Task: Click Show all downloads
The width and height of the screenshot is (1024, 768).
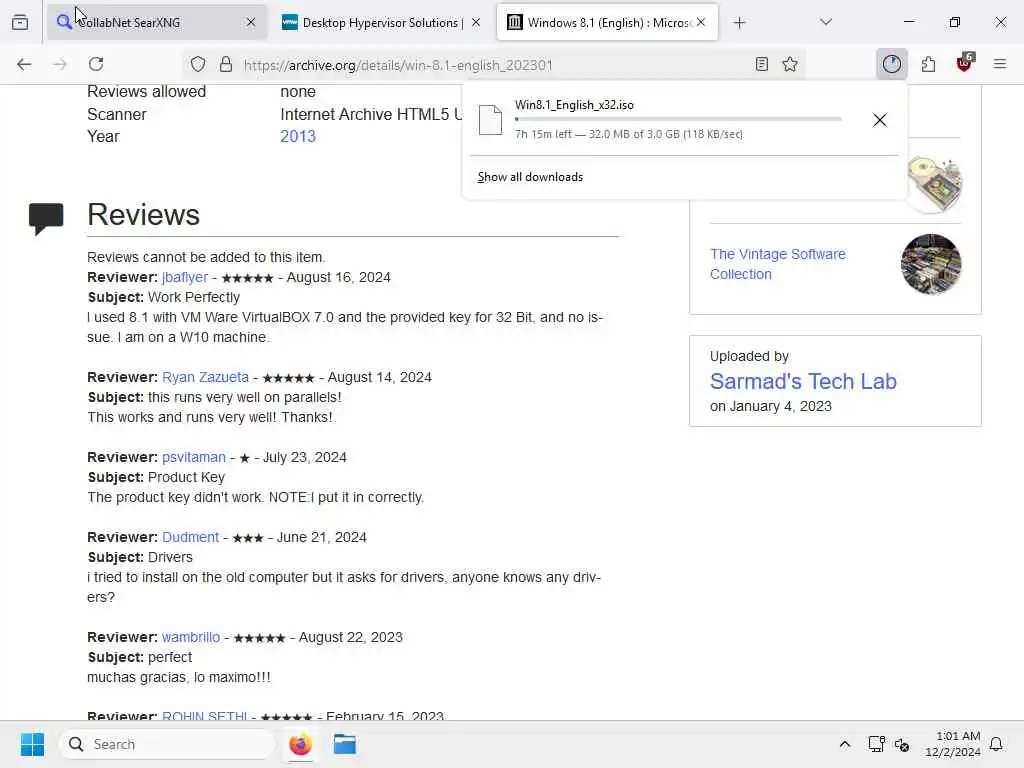Action: (530, 177)
